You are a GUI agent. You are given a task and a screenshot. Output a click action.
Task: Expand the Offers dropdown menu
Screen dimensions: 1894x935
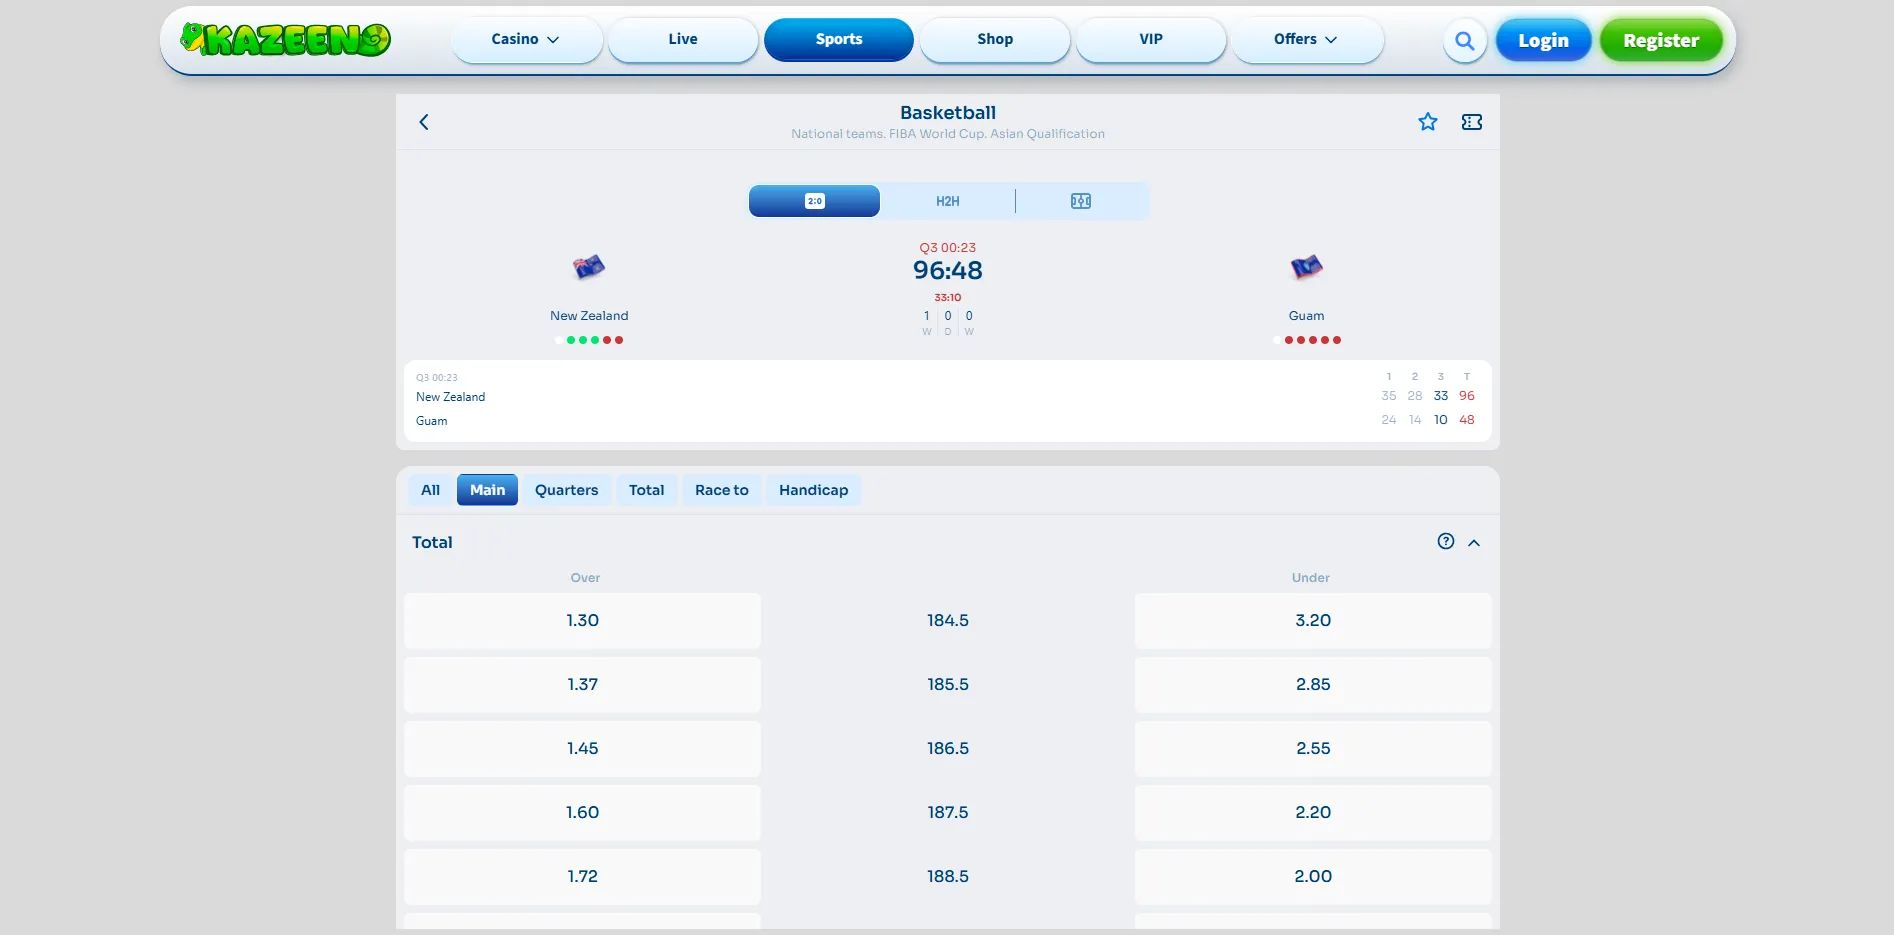click(x=1307, y=39)
